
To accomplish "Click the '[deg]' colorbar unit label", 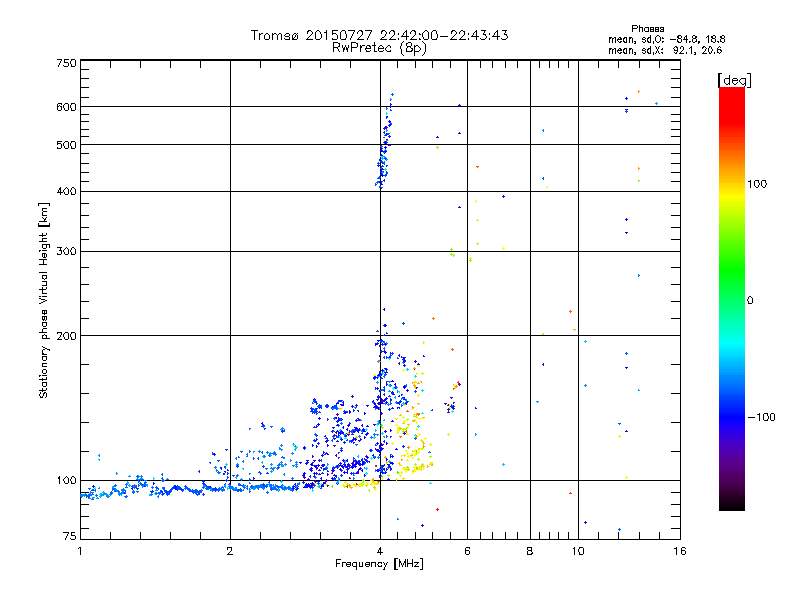I will [734, 80].
